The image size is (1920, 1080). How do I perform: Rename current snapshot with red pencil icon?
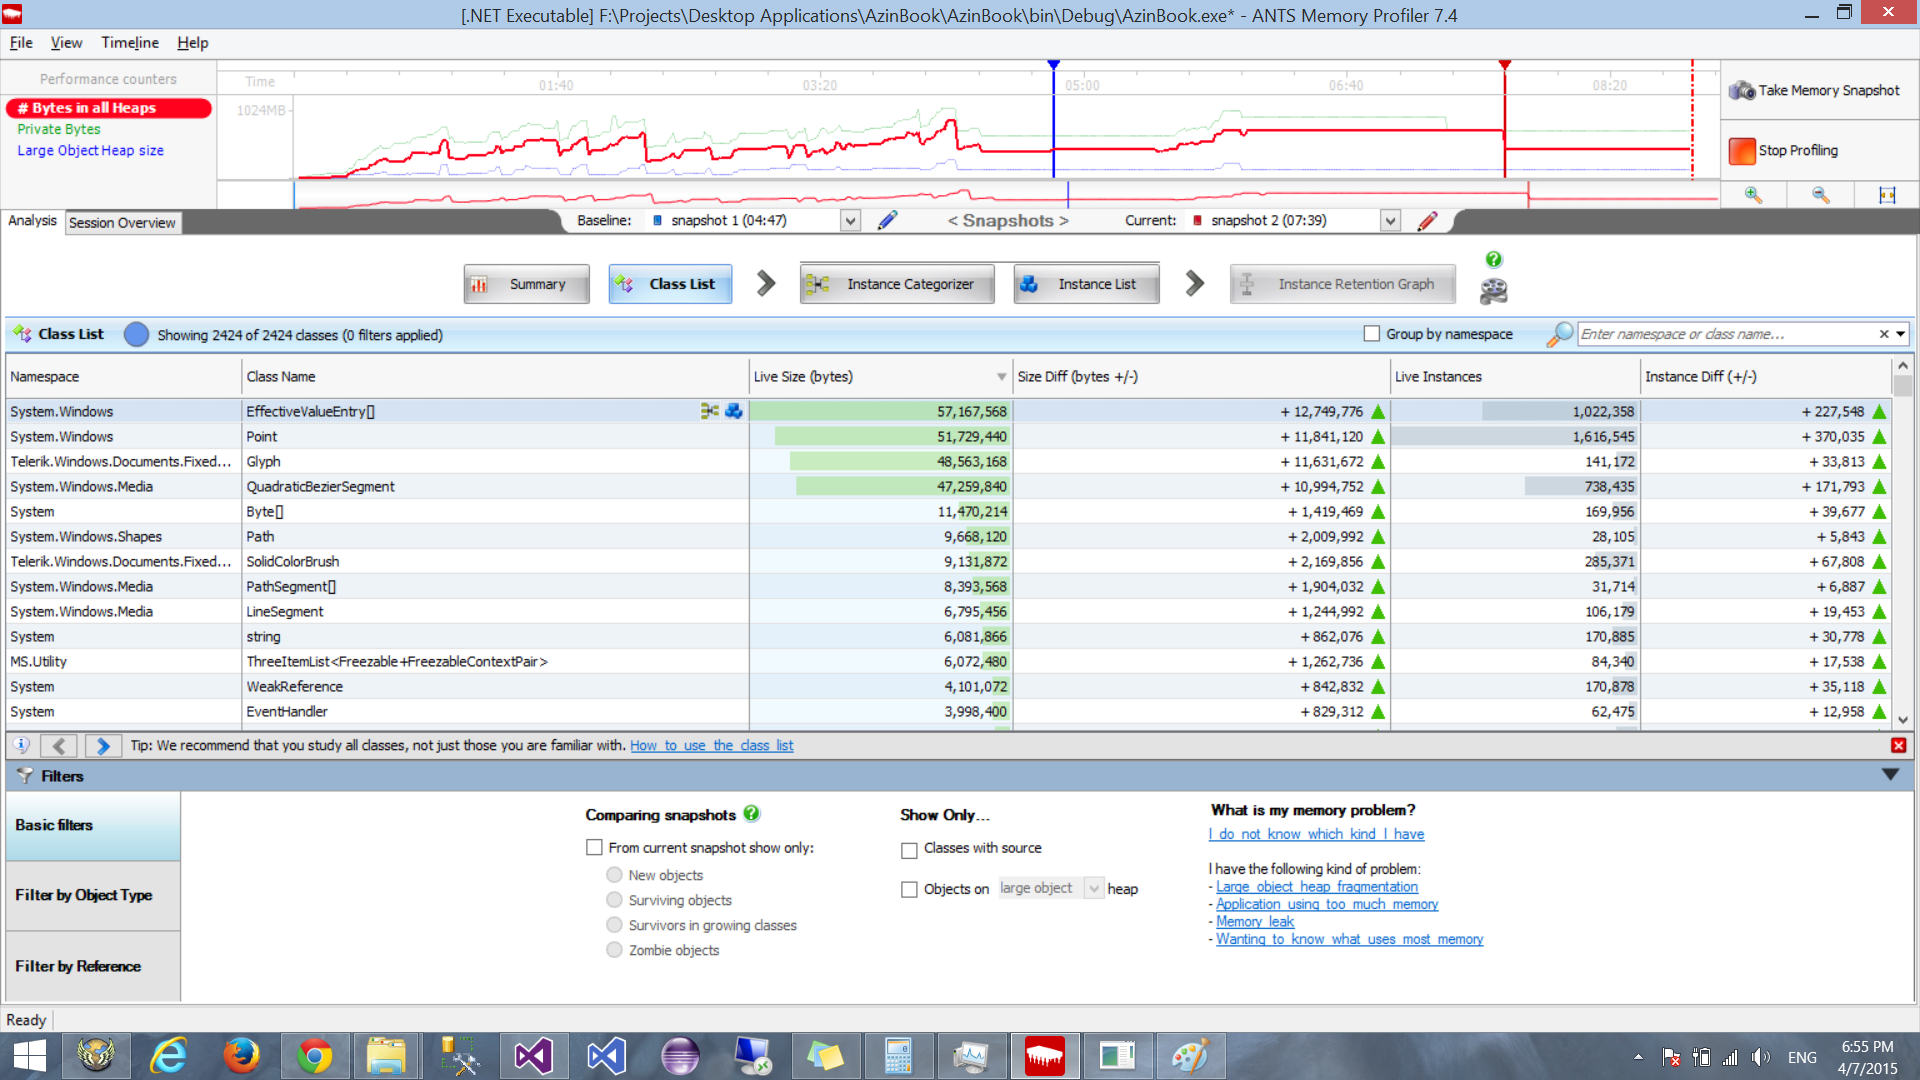click(x=1427, y=220)
